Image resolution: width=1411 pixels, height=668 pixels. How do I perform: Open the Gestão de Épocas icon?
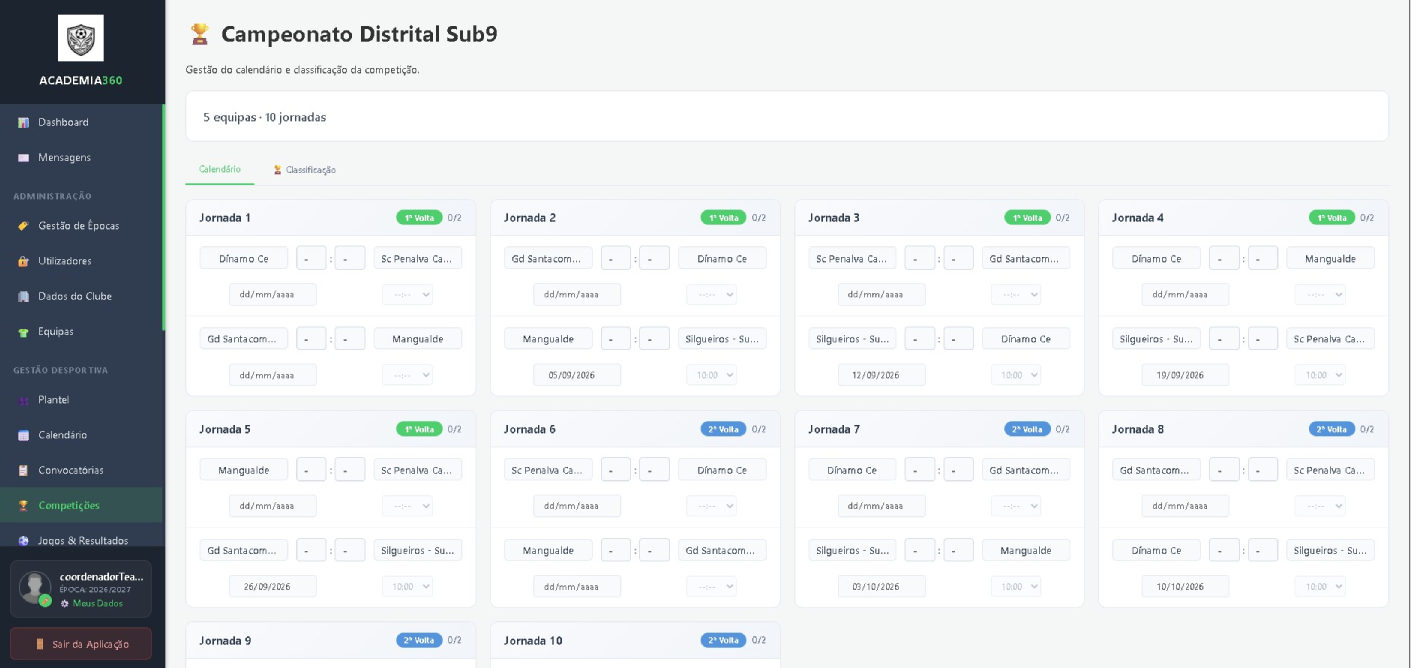click(x=23, y=226)
